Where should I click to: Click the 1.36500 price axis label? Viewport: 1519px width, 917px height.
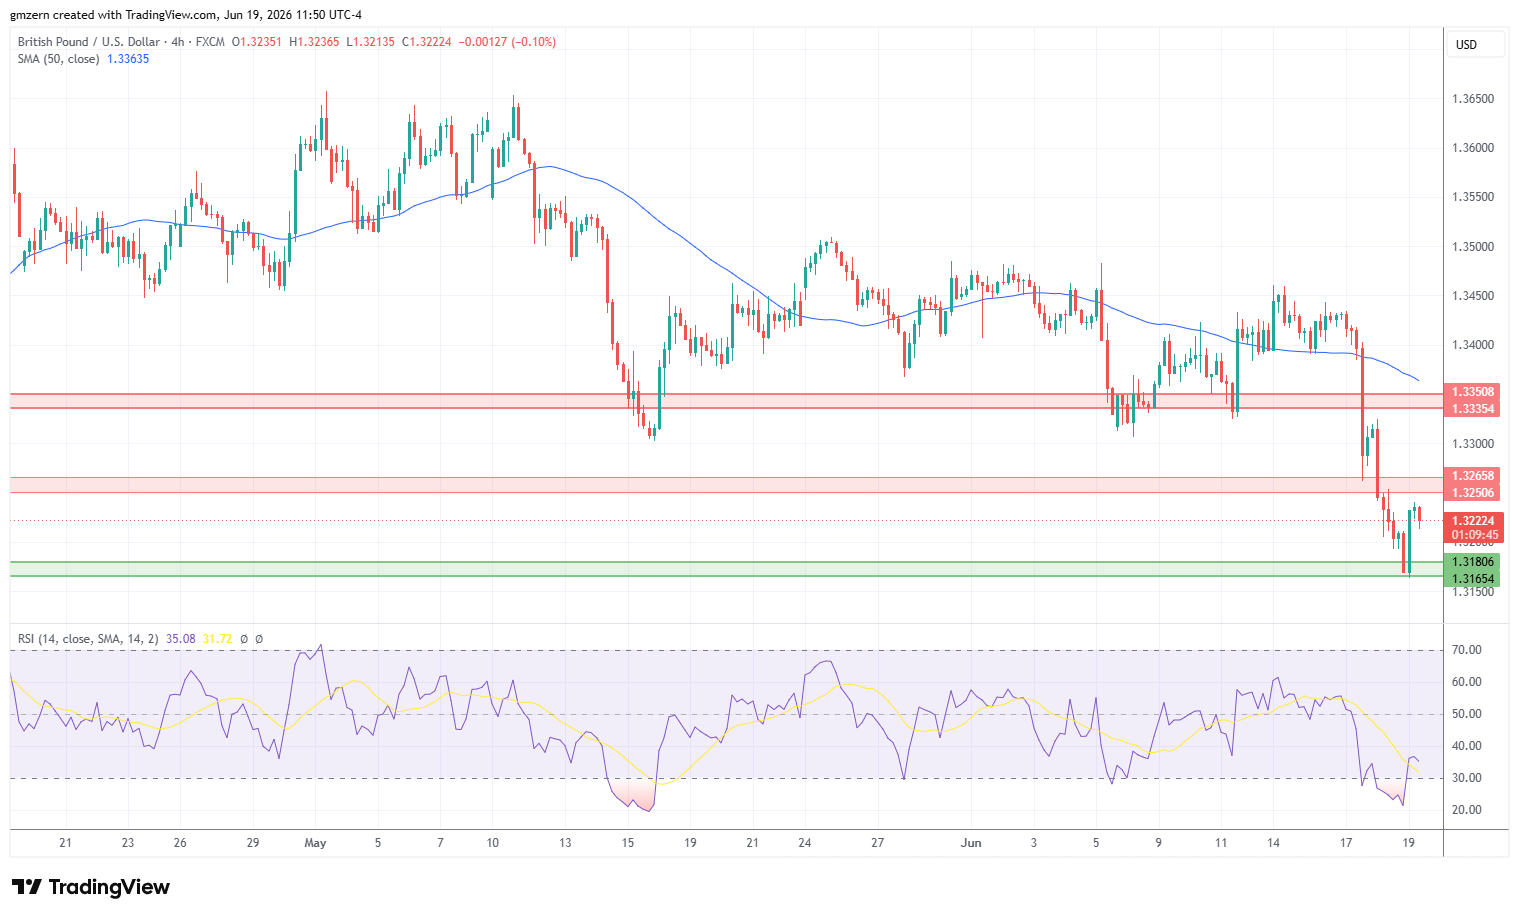coord(1473,99)
